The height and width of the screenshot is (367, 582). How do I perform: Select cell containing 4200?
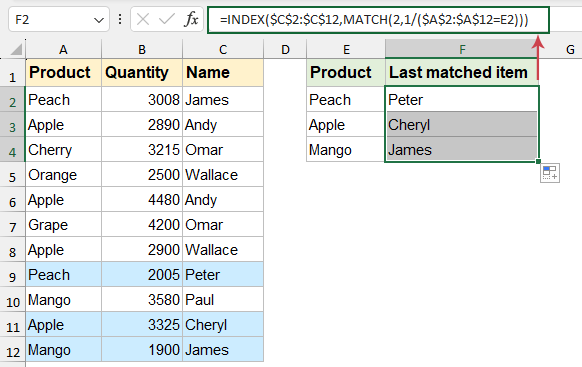pos(142,225)
